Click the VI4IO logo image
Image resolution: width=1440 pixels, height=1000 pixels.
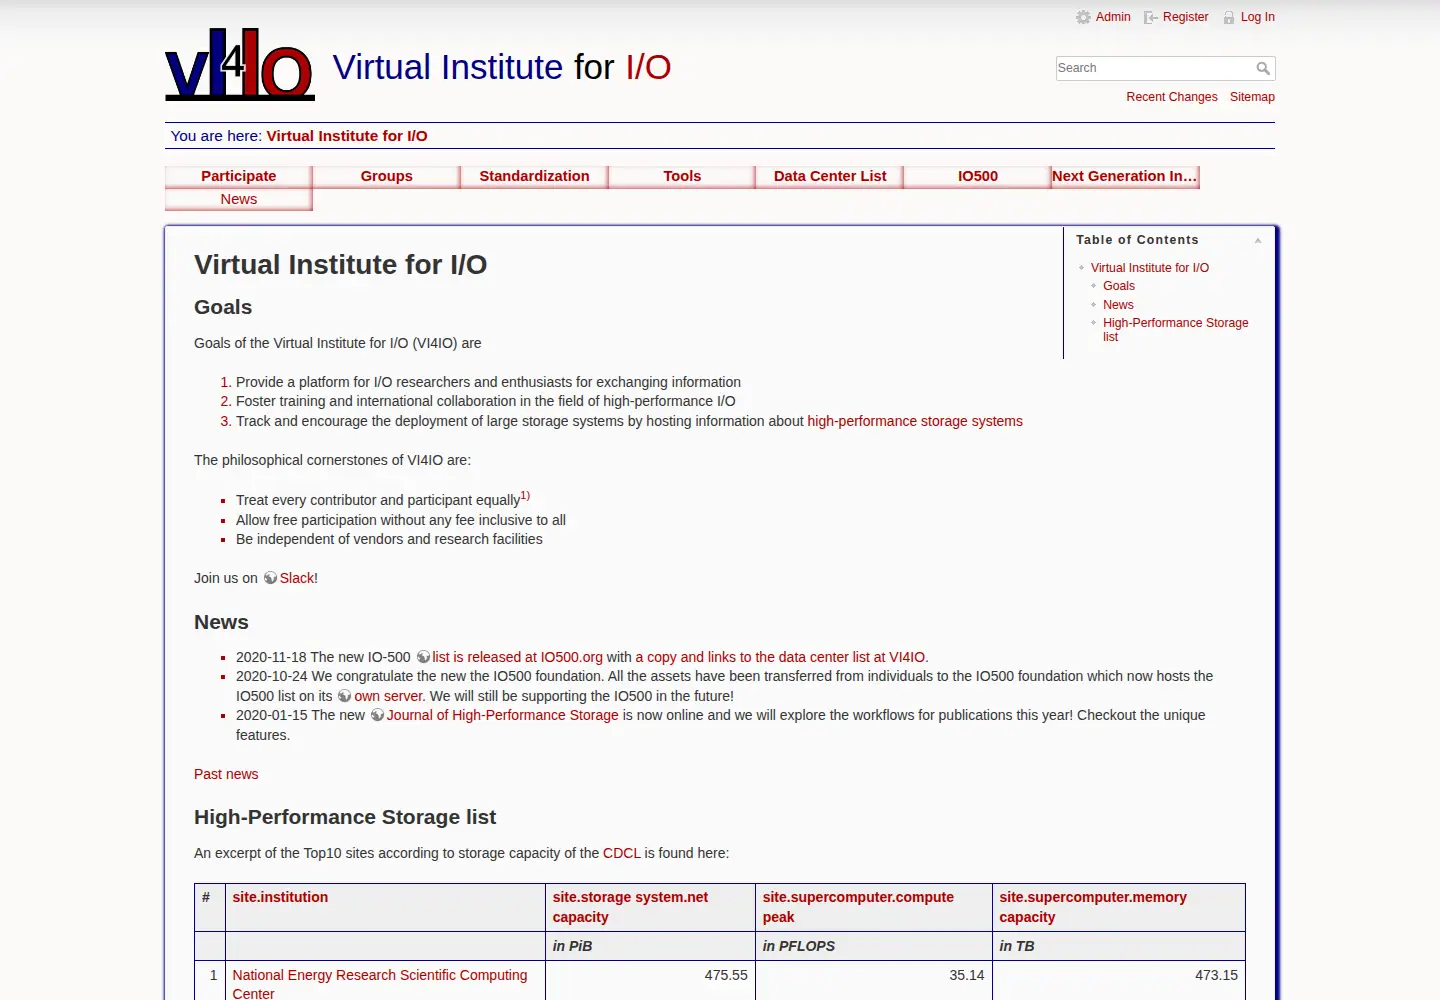pyautogui.click(x=240, y=64)
